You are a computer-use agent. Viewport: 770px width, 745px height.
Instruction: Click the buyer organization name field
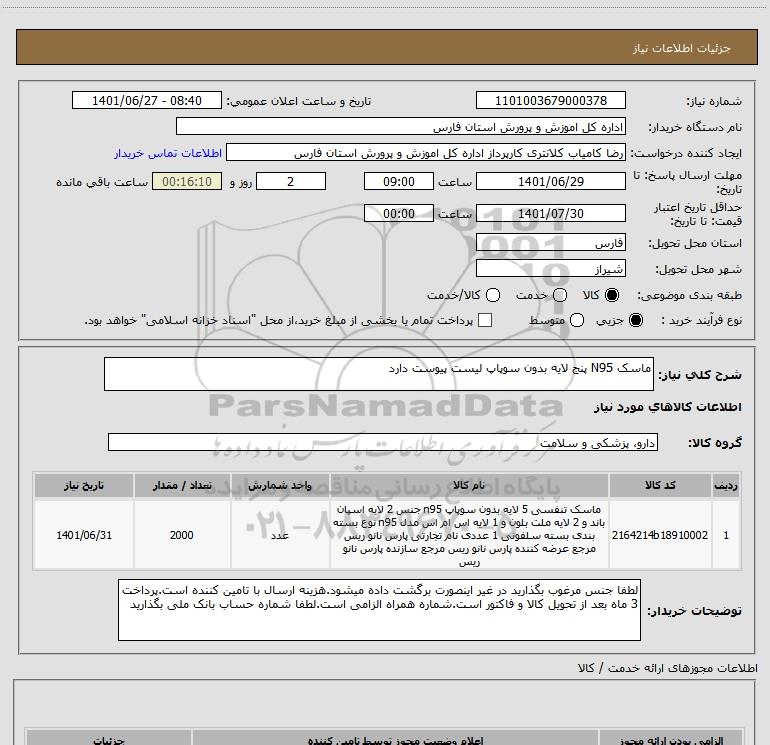pyautogui.click(x=401, y=126)
